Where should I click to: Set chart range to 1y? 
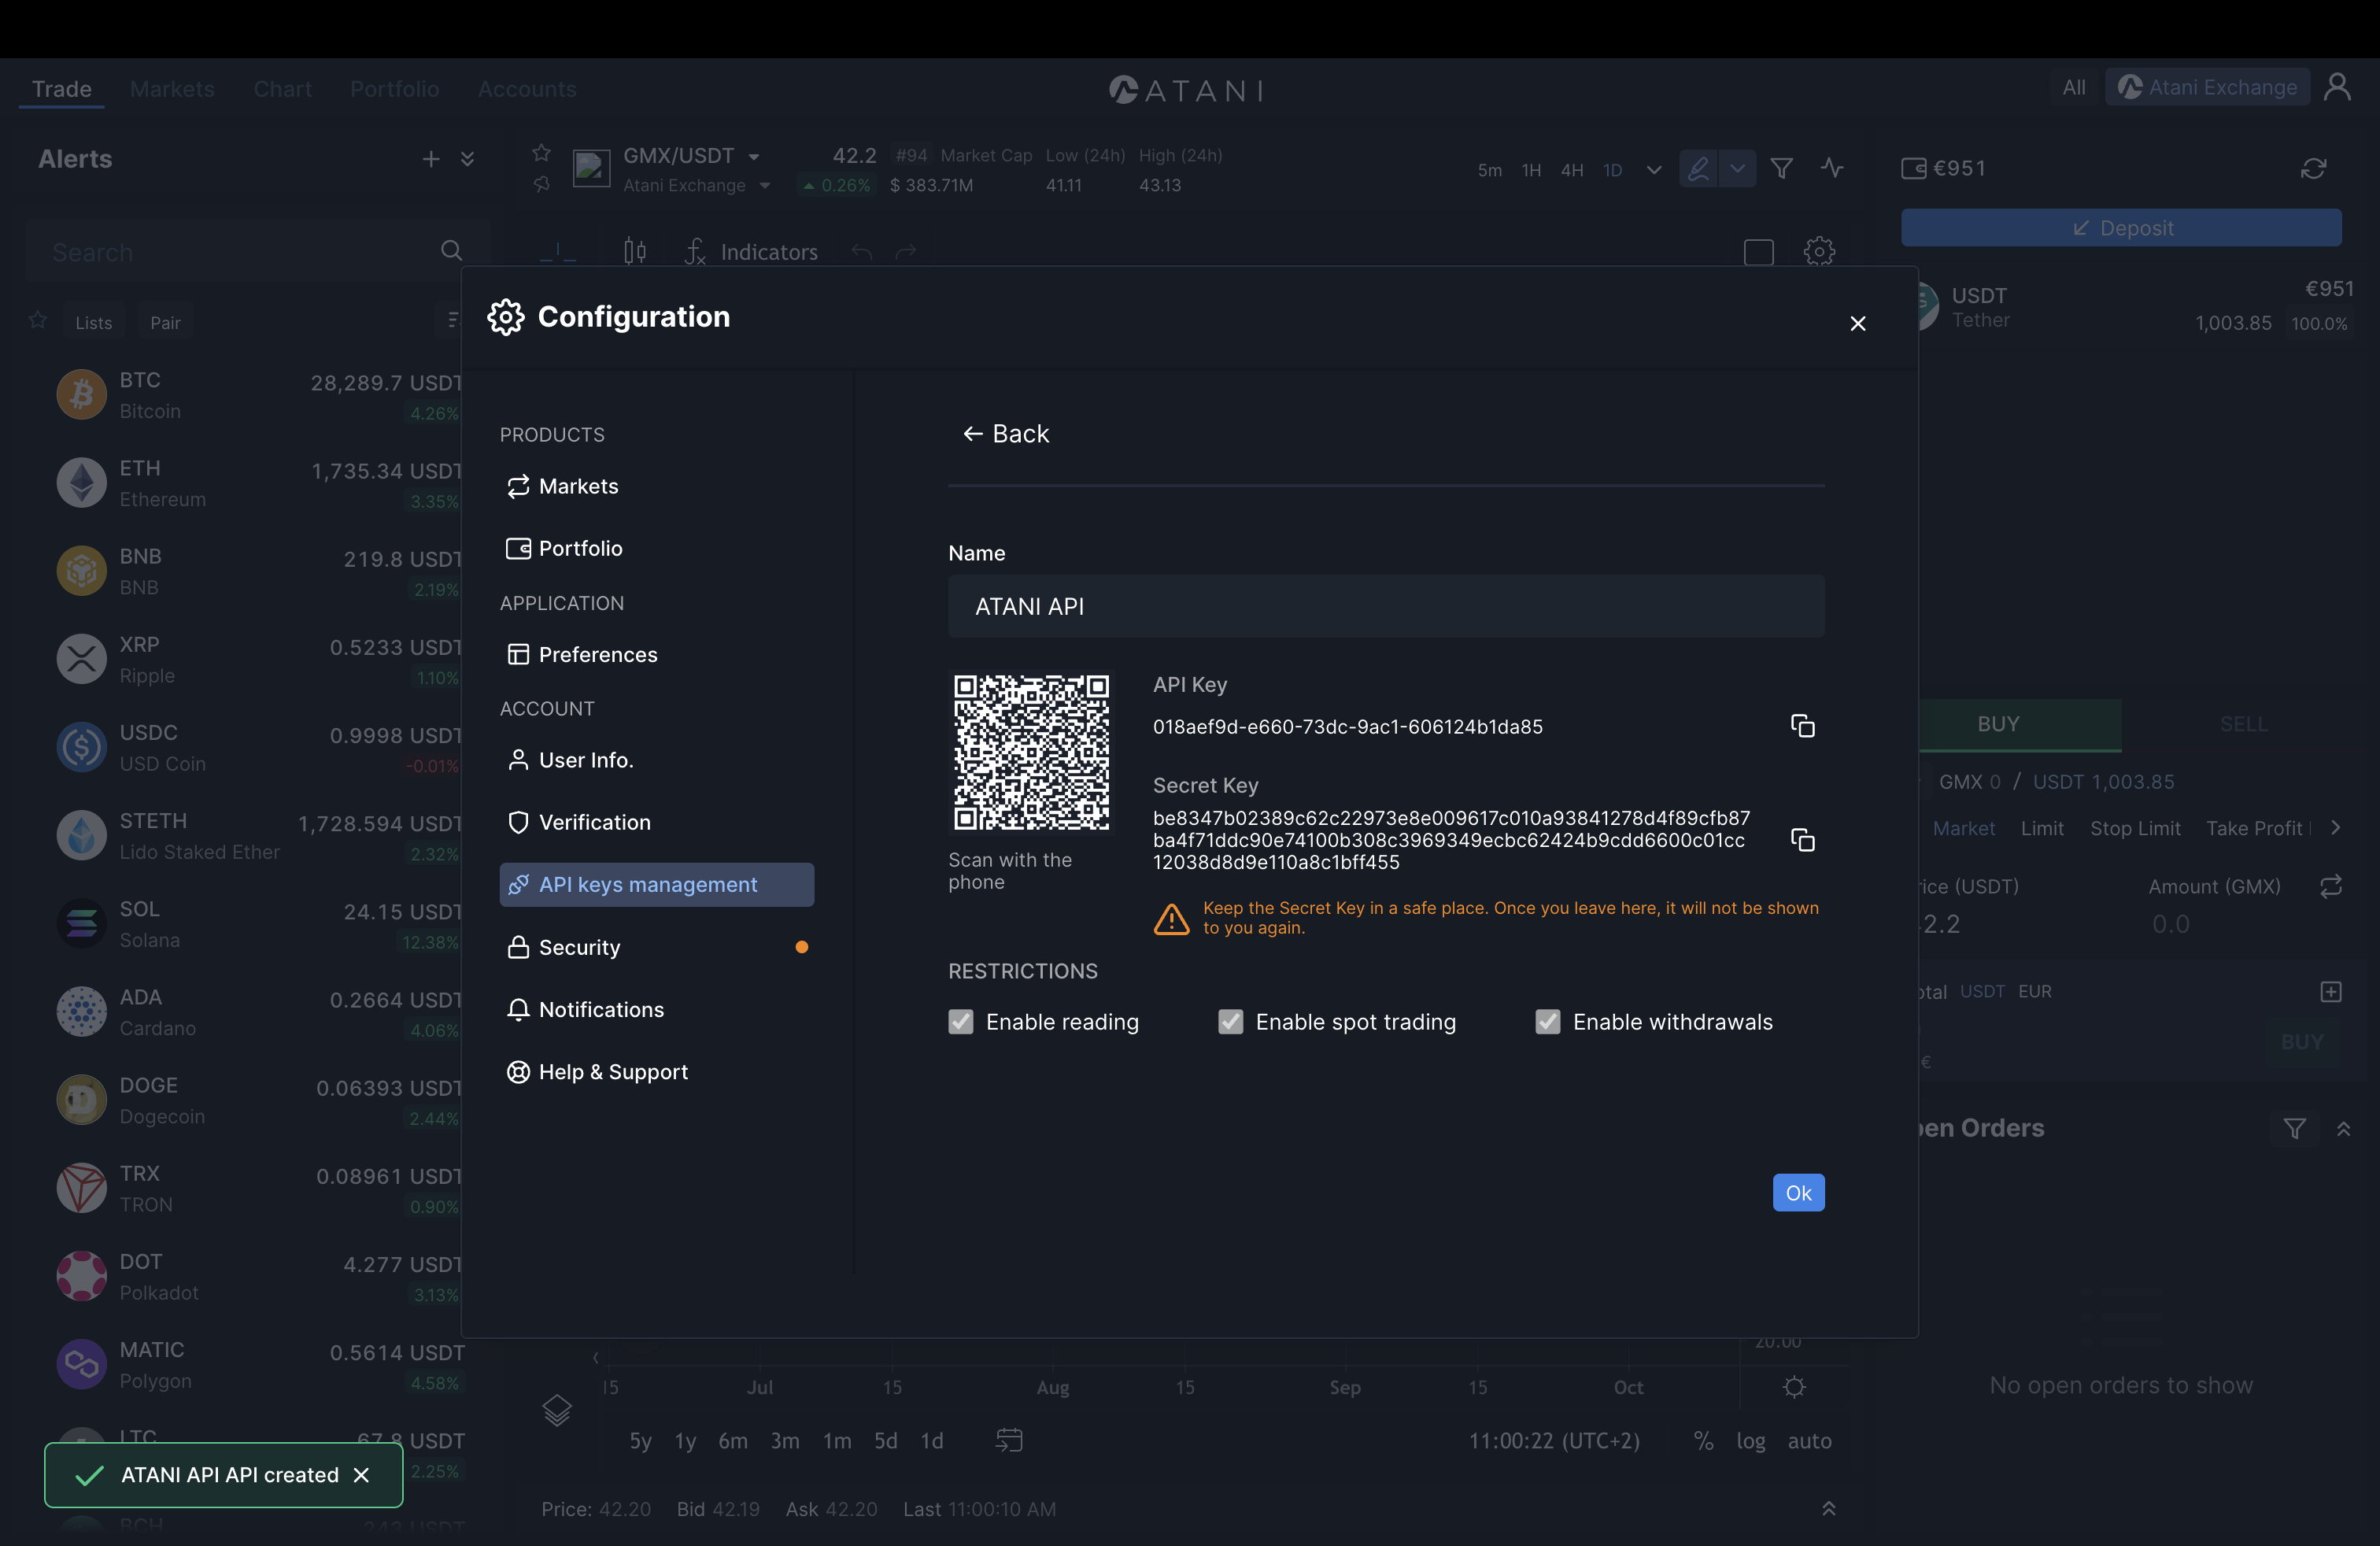pyautogui.click(x=685, y=1441)
